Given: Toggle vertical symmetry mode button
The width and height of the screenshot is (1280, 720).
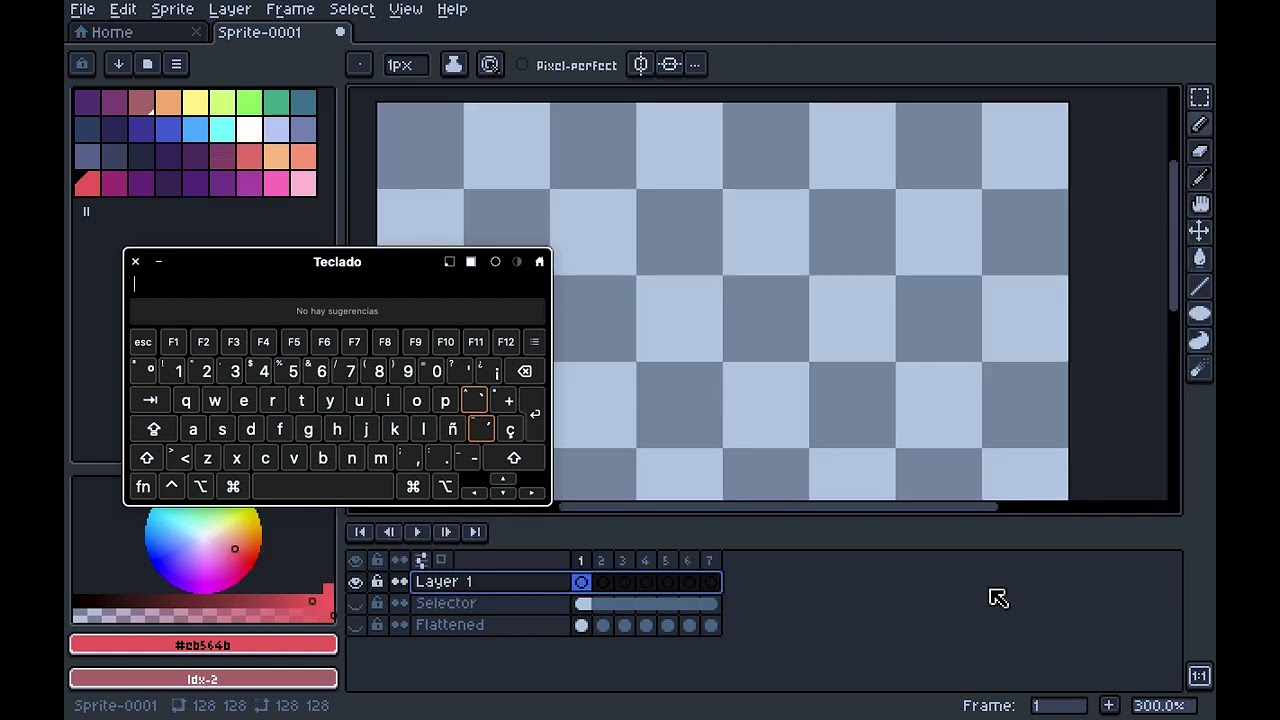Looking at the screenshot, I should [x=670, y=65].
